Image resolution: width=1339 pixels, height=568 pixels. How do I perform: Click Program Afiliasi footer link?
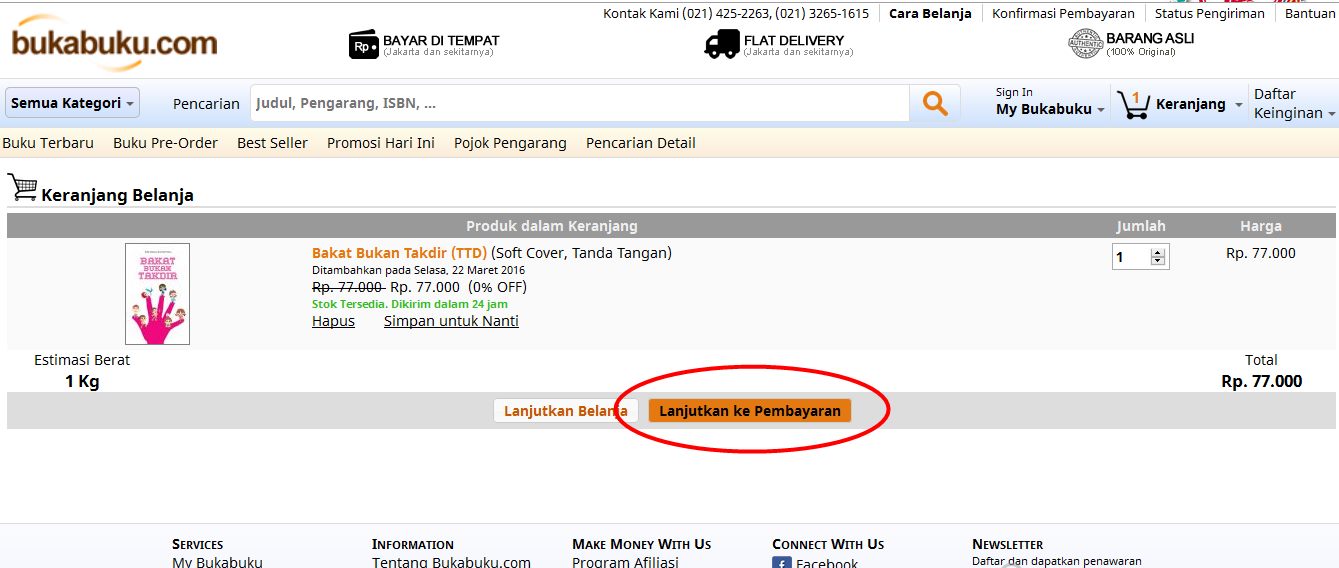coord(625,562)
